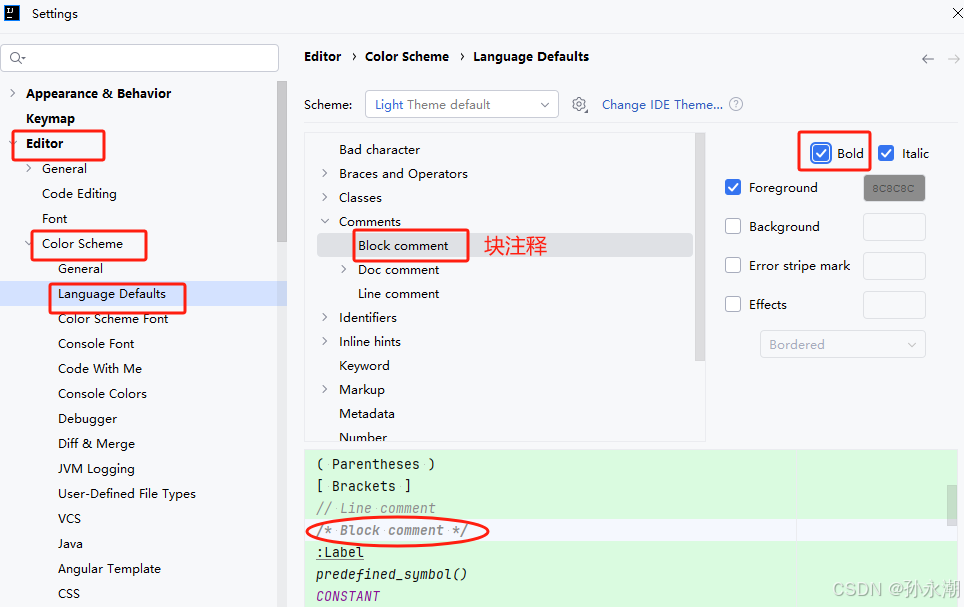Open Code With Me settings

[100, 368]
